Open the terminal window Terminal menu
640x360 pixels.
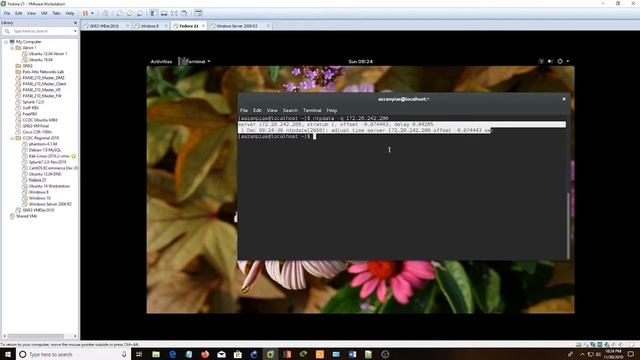coord(312,110)
